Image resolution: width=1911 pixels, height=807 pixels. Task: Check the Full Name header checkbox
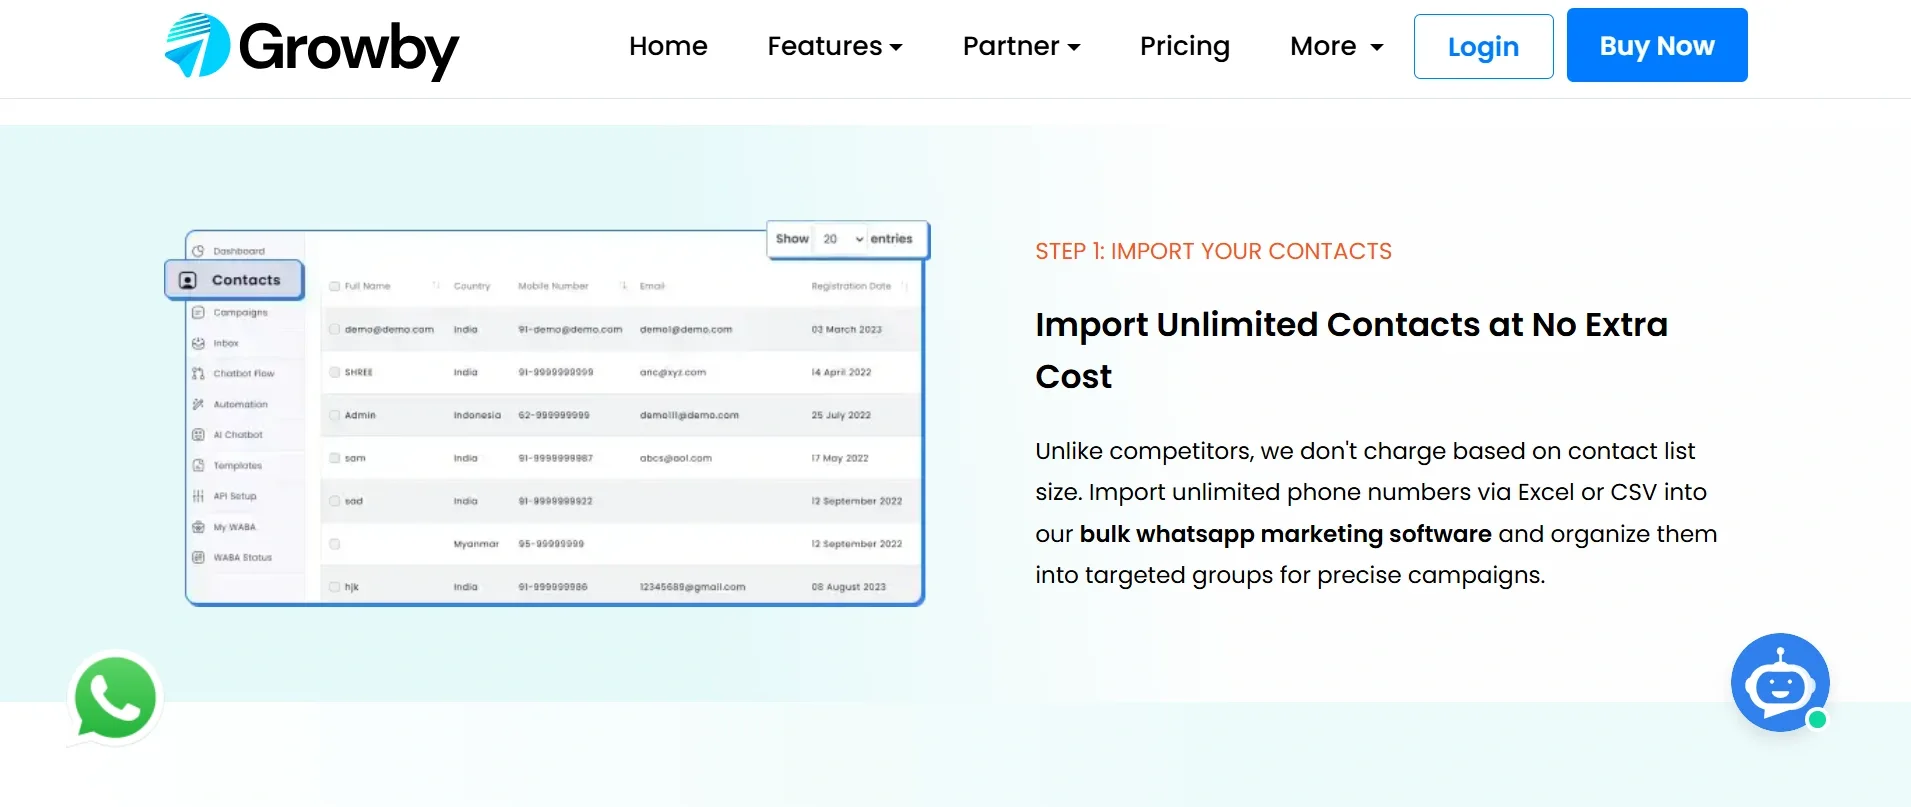[x=335, y=286]
